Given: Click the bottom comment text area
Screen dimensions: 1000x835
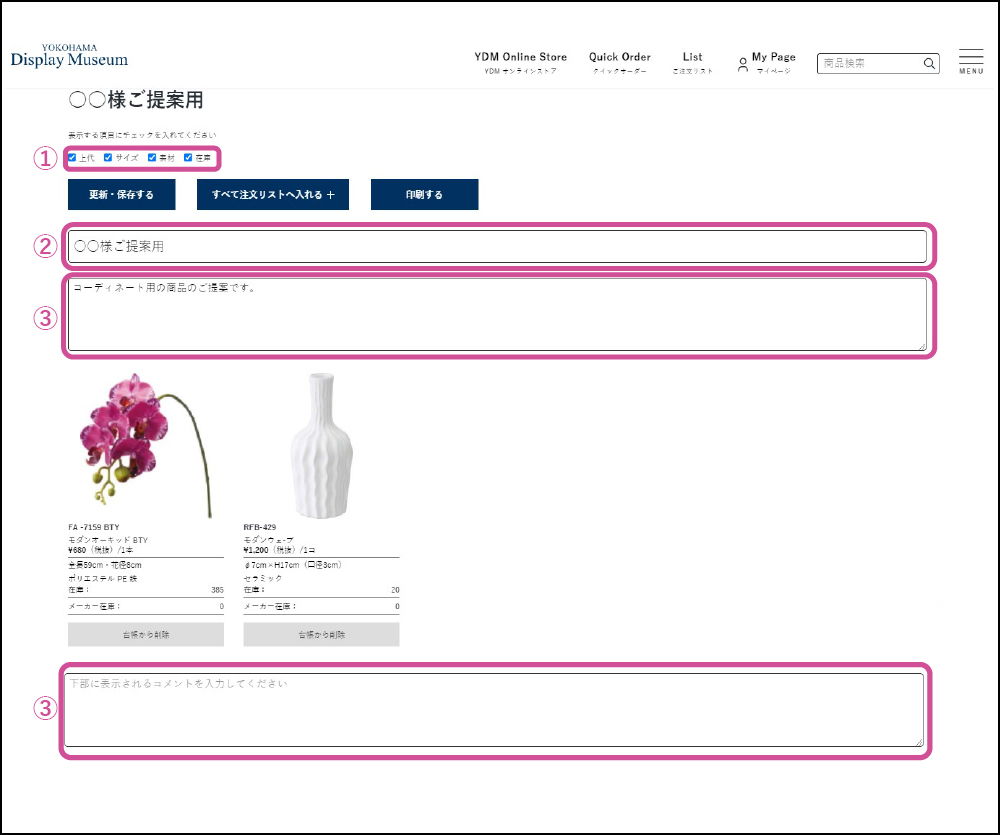Looking at the screenshot, I should click(x=494, y=710).
